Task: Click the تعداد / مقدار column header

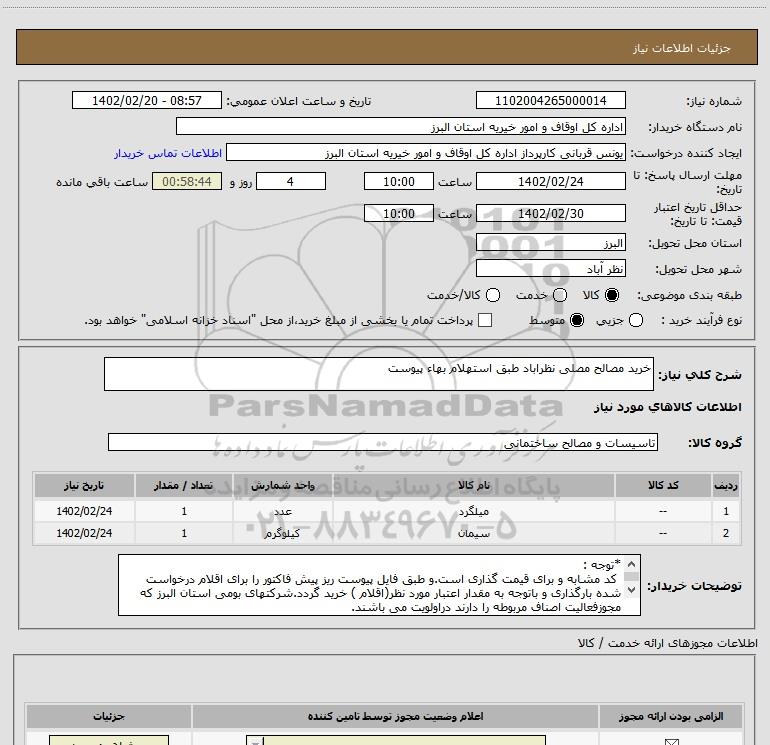Action: [184, 485]
